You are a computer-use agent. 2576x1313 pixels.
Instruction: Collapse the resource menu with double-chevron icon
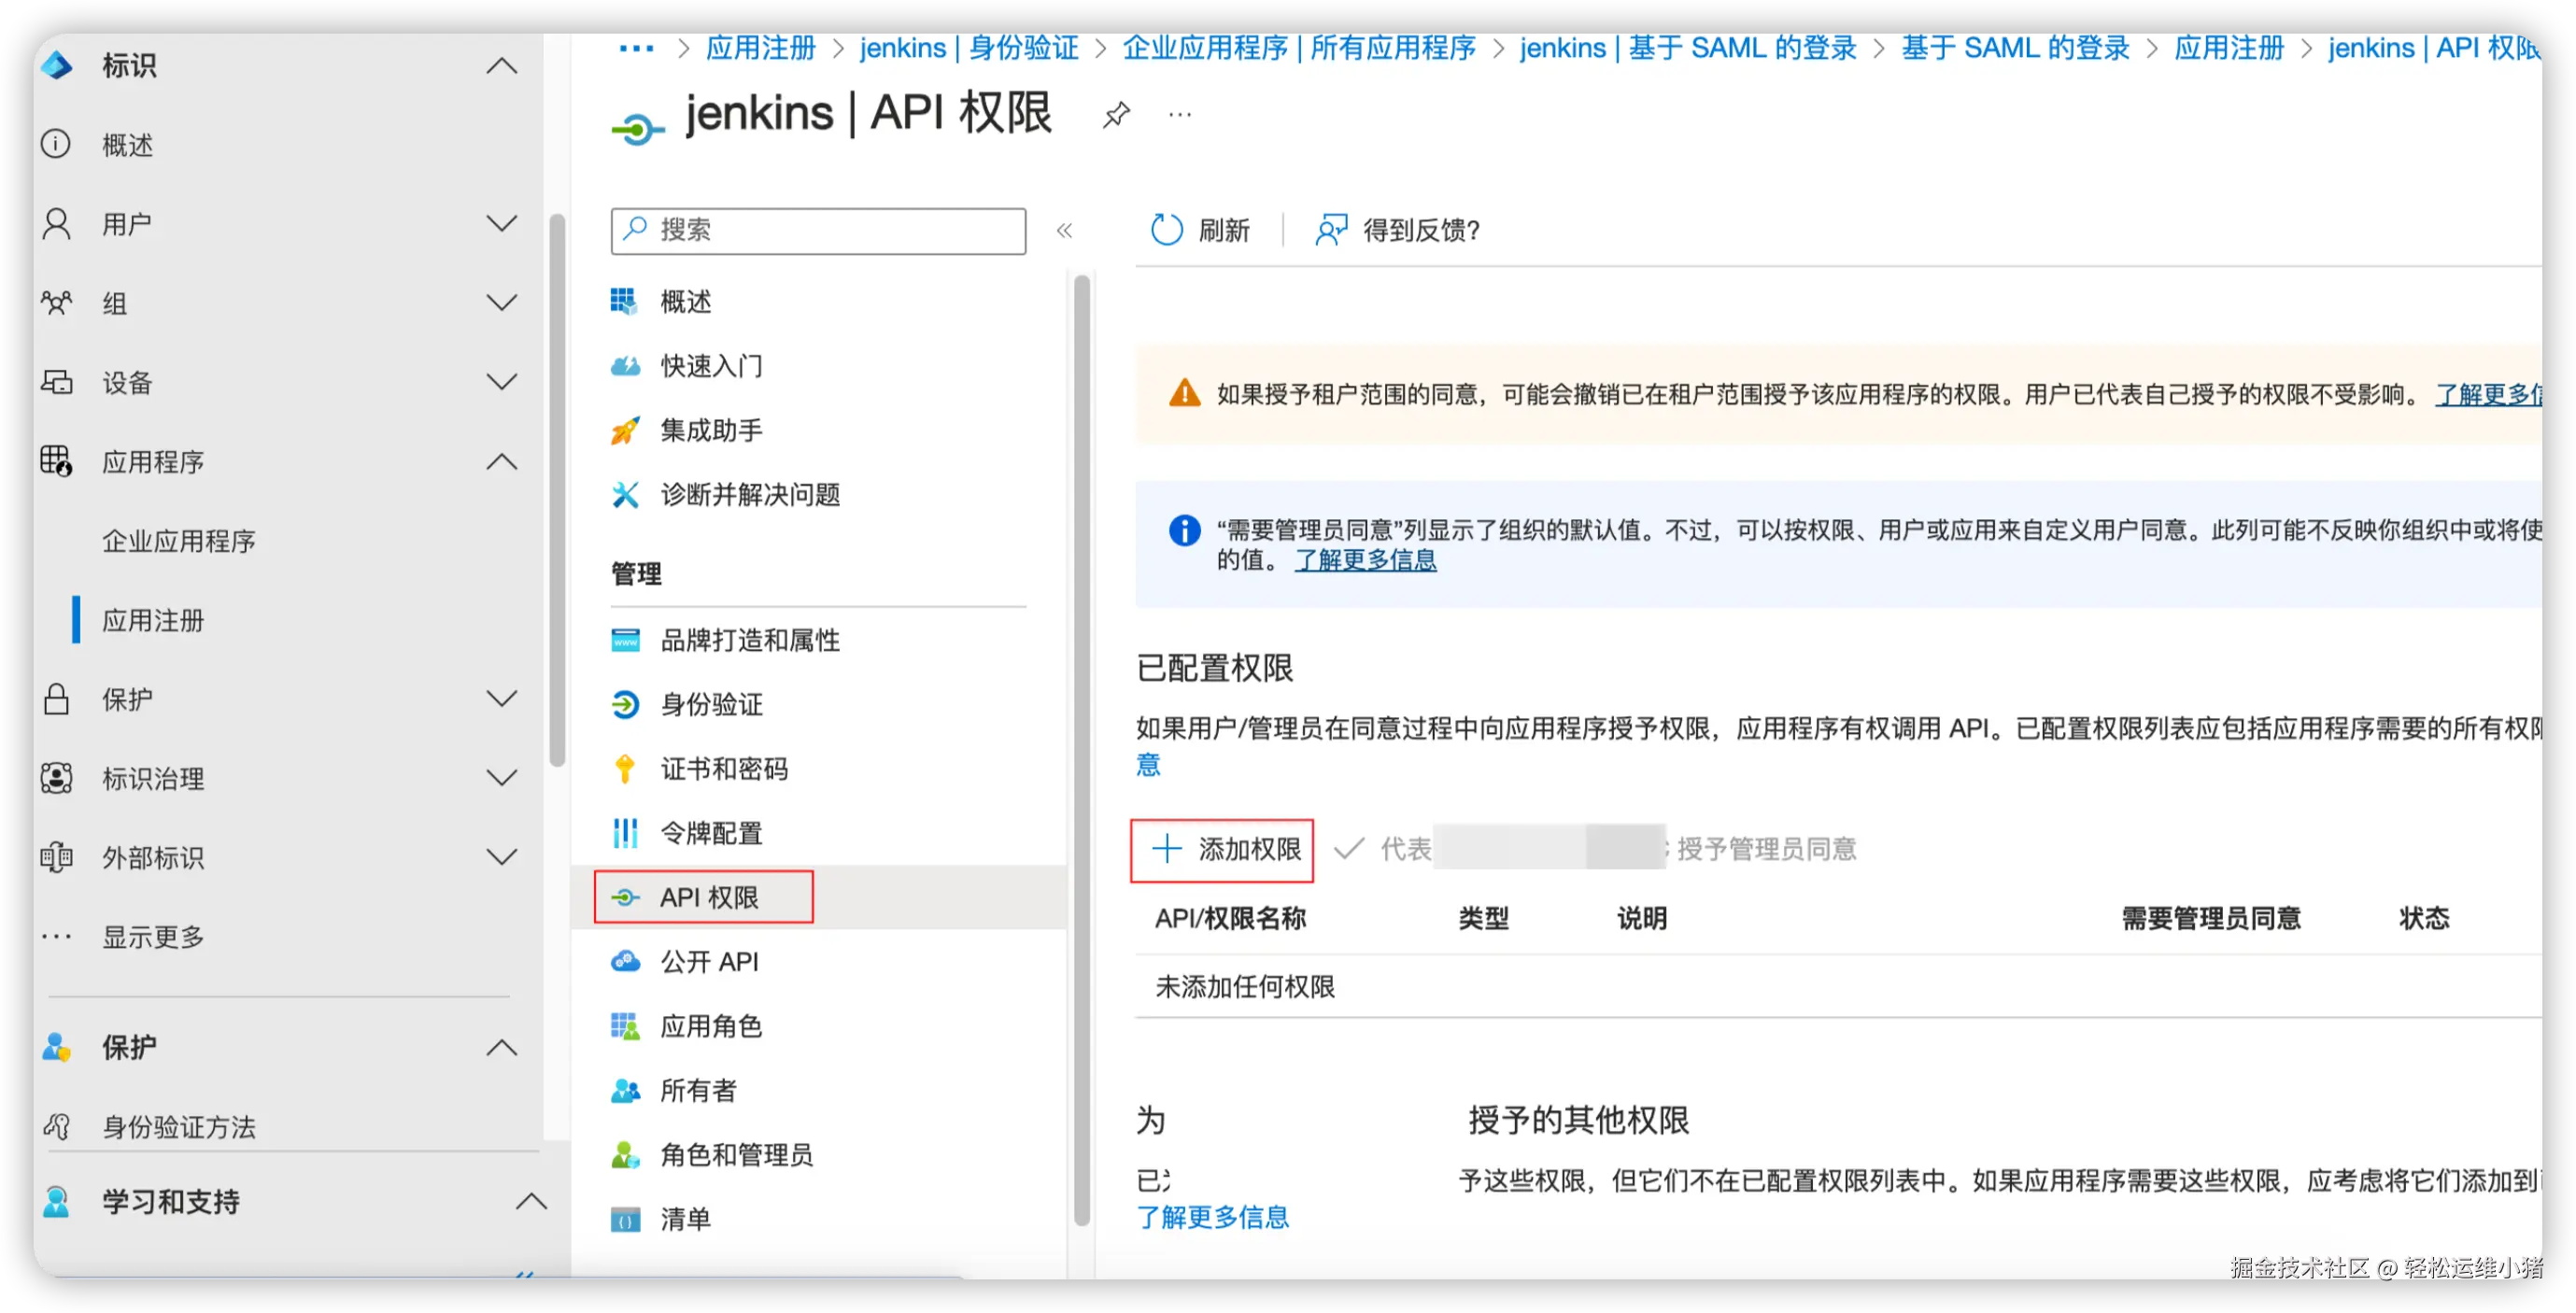pyautogui.click(x=1064, y=231)
